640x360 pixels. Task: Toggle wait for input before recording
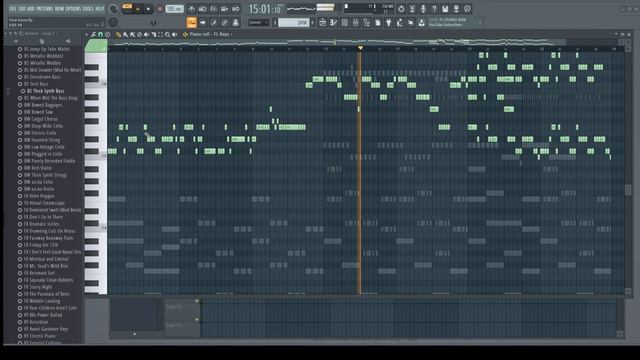pyautogui.click(x=202, y=9)
